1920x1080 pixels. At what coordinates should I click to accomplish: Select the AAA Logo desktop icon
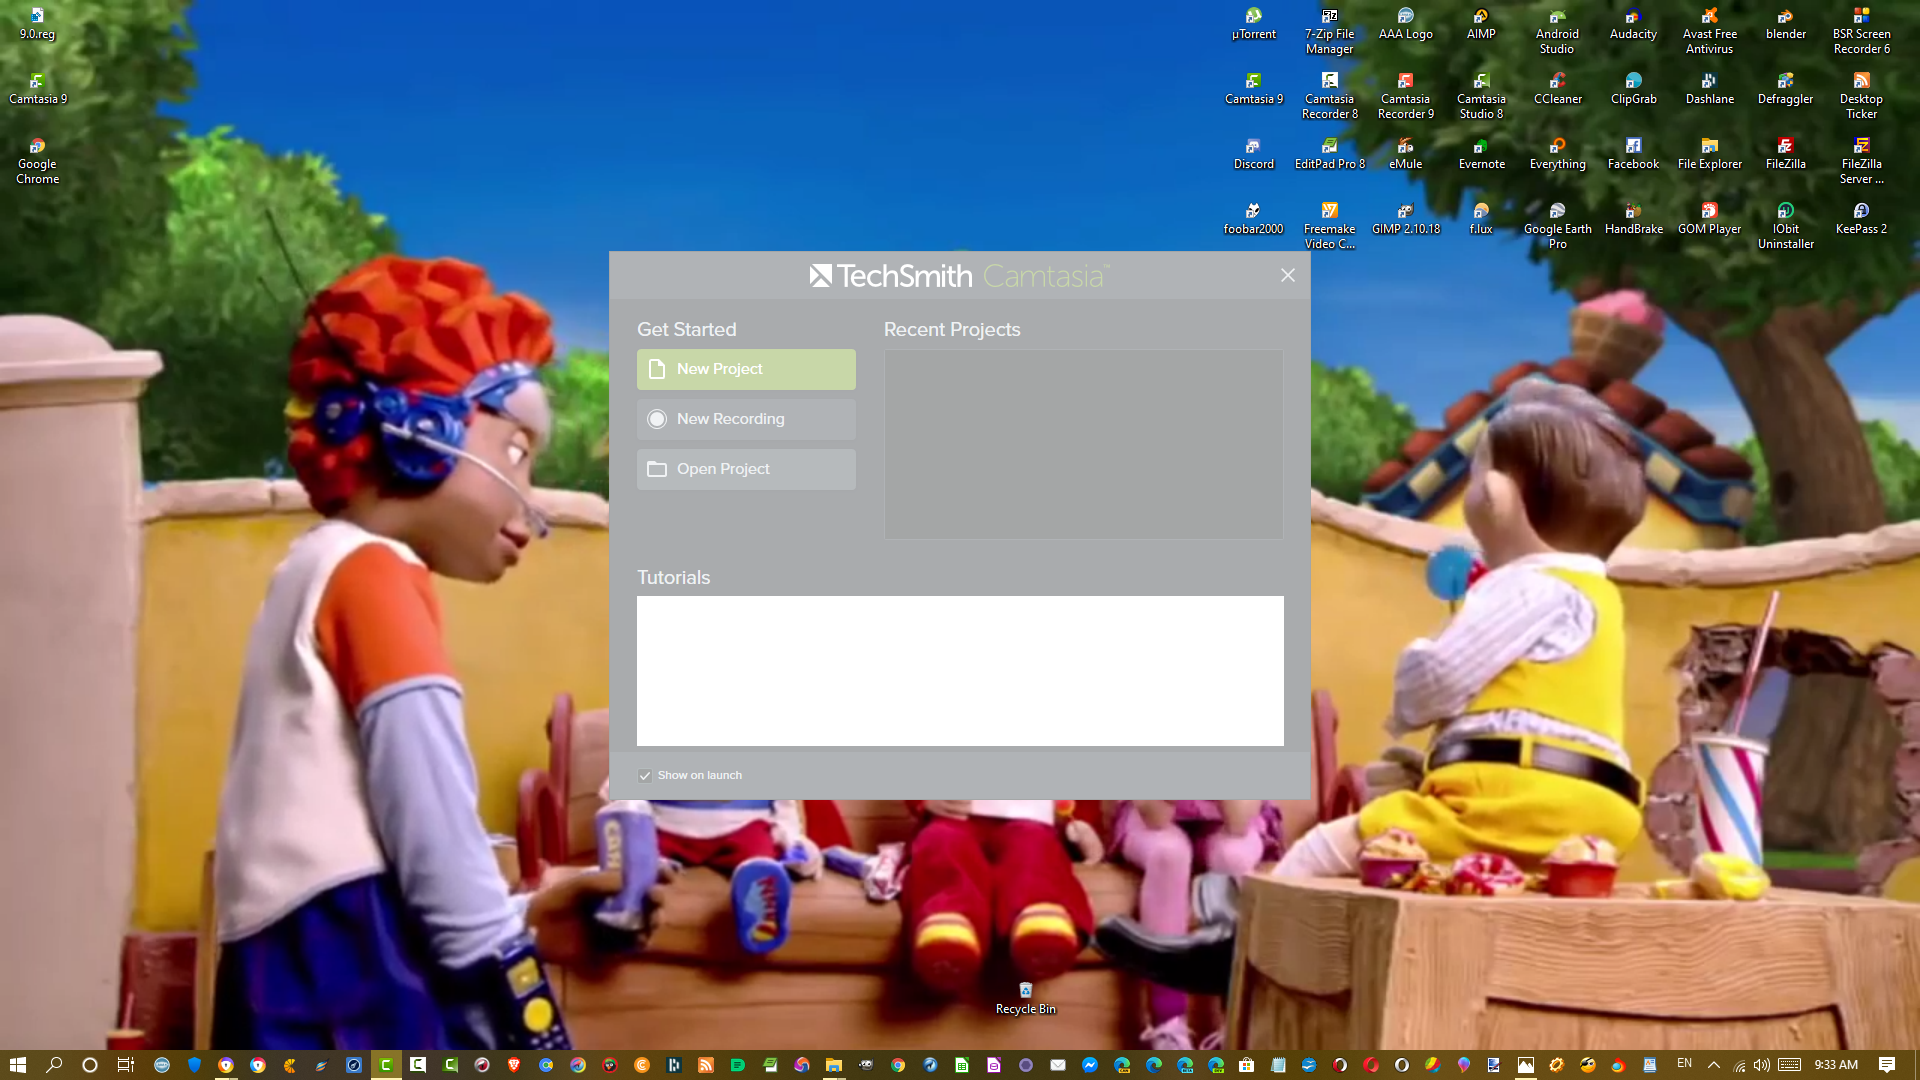point(1405,24)
